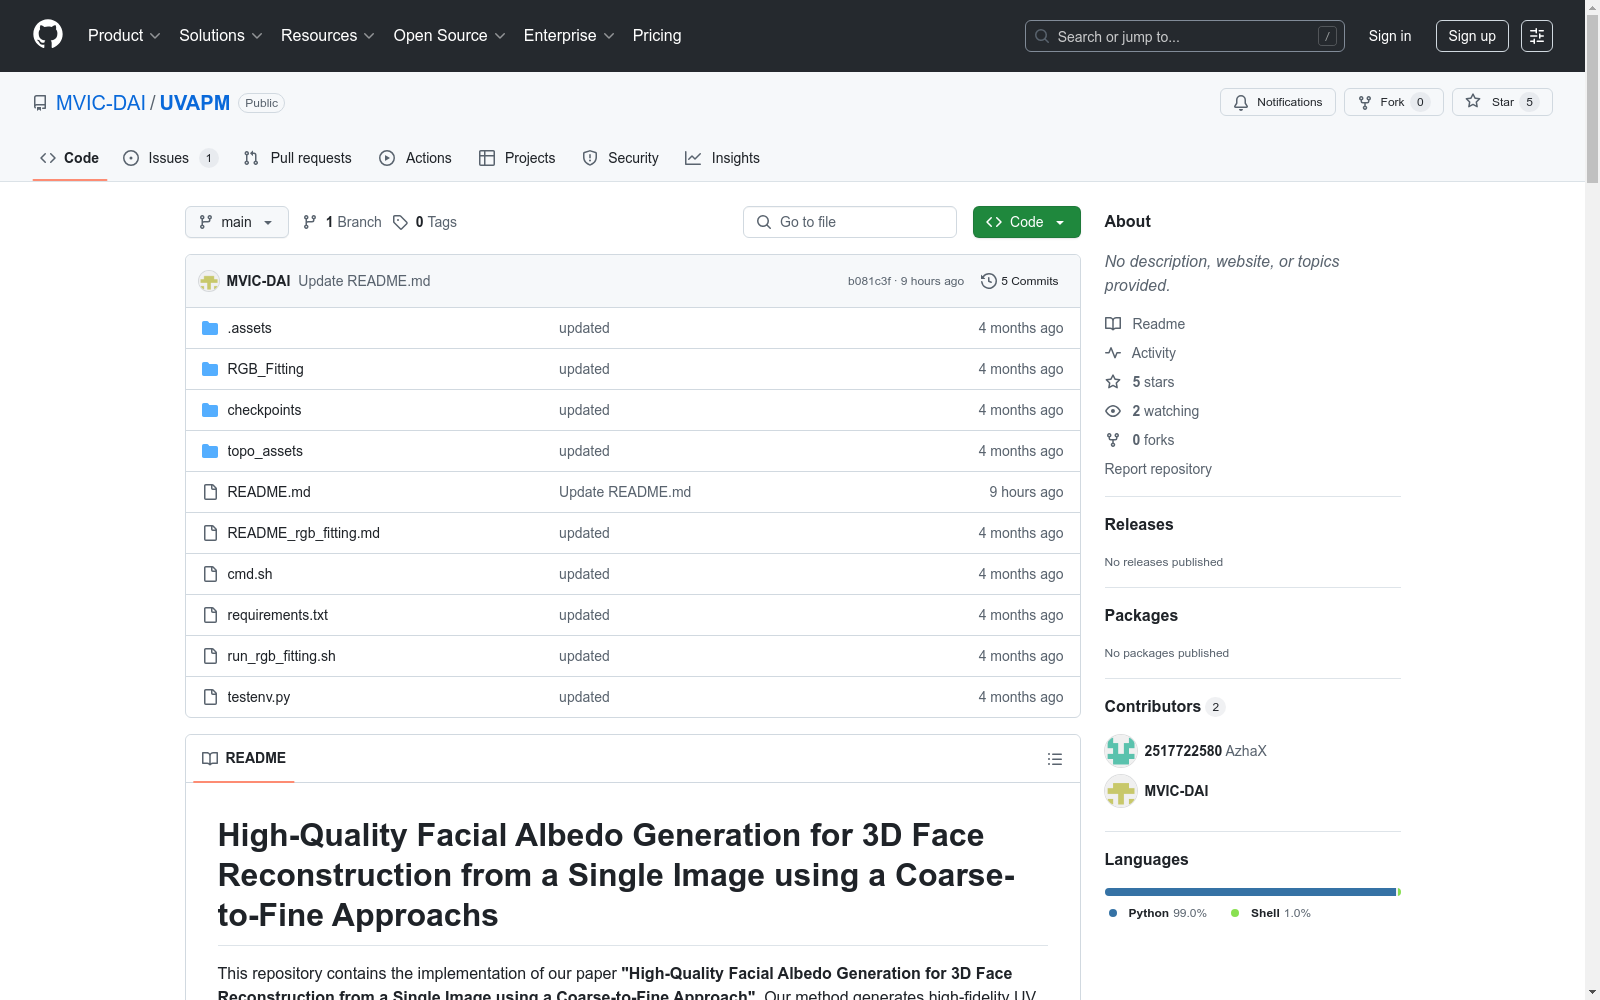This screenshot has width=1600, height=1000.
Task: Click the Shell 1.0% language link
Action: click(x=1271, y=913)
